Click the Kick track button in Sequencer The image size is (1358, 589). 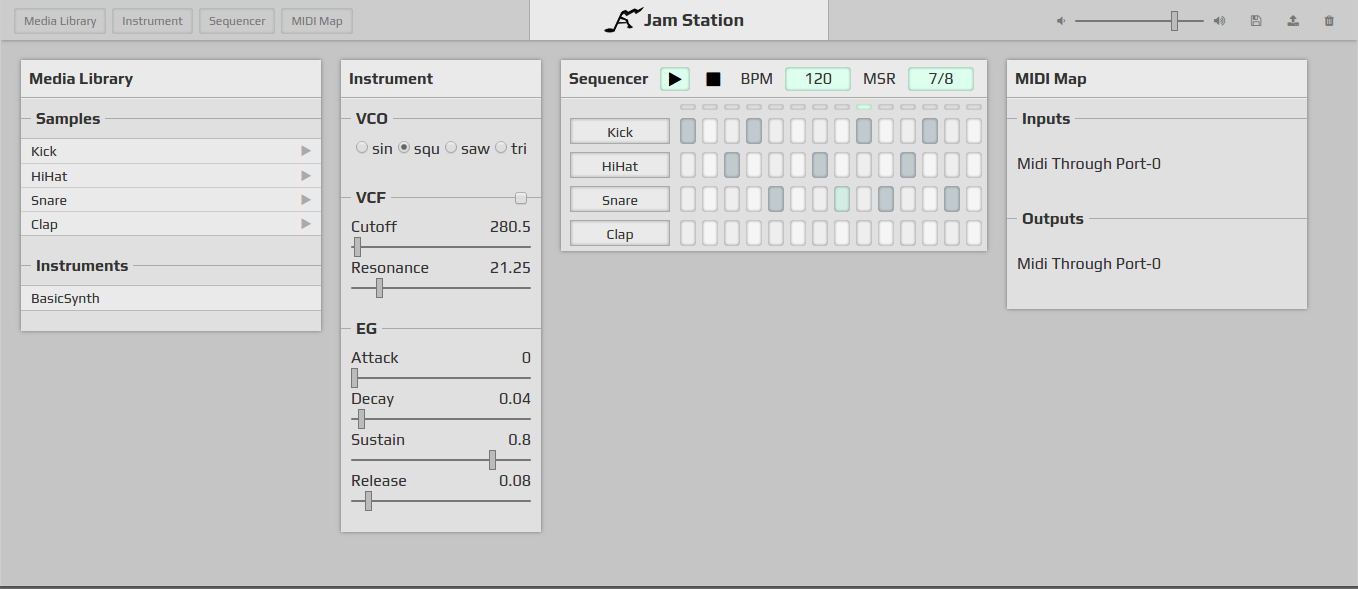point(620,132)
